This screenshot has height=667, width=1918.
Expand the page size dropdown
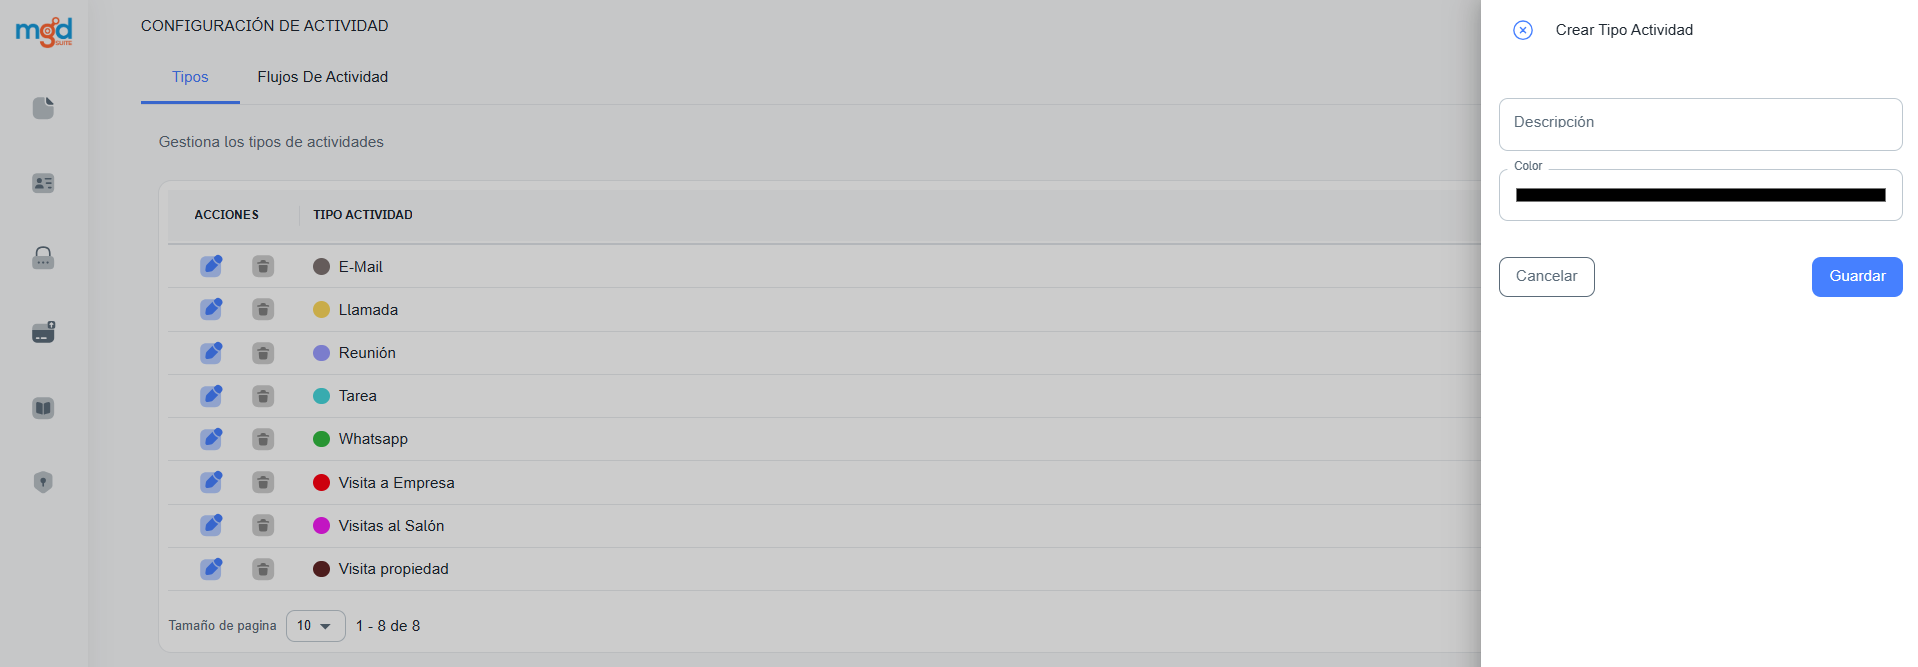pyautogui.click(x=315, y=626)
